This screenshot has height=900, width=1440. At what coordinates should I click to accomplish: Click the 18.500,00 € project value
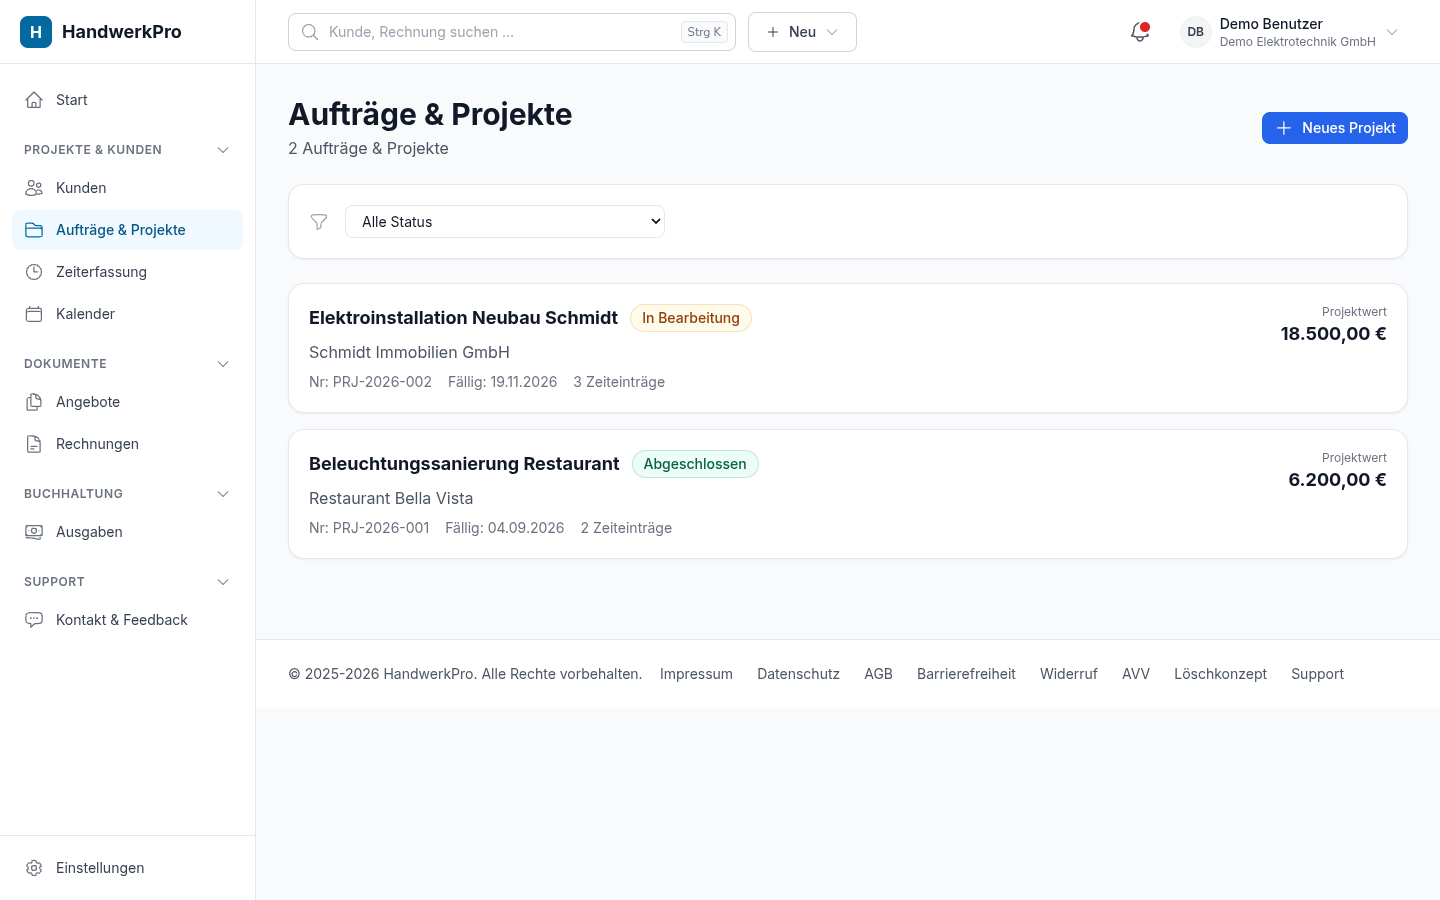coord(1334,334)
